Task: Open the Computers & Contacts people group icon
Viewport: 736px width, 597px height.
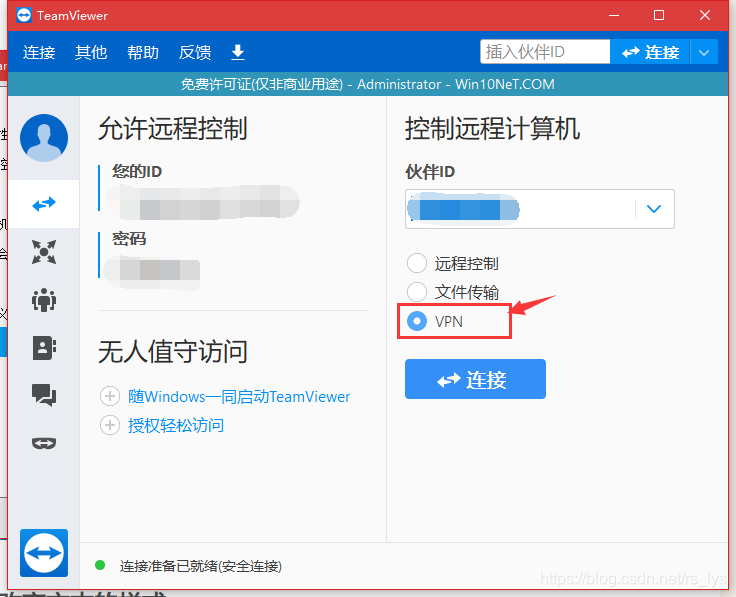Action: (44, 300)
